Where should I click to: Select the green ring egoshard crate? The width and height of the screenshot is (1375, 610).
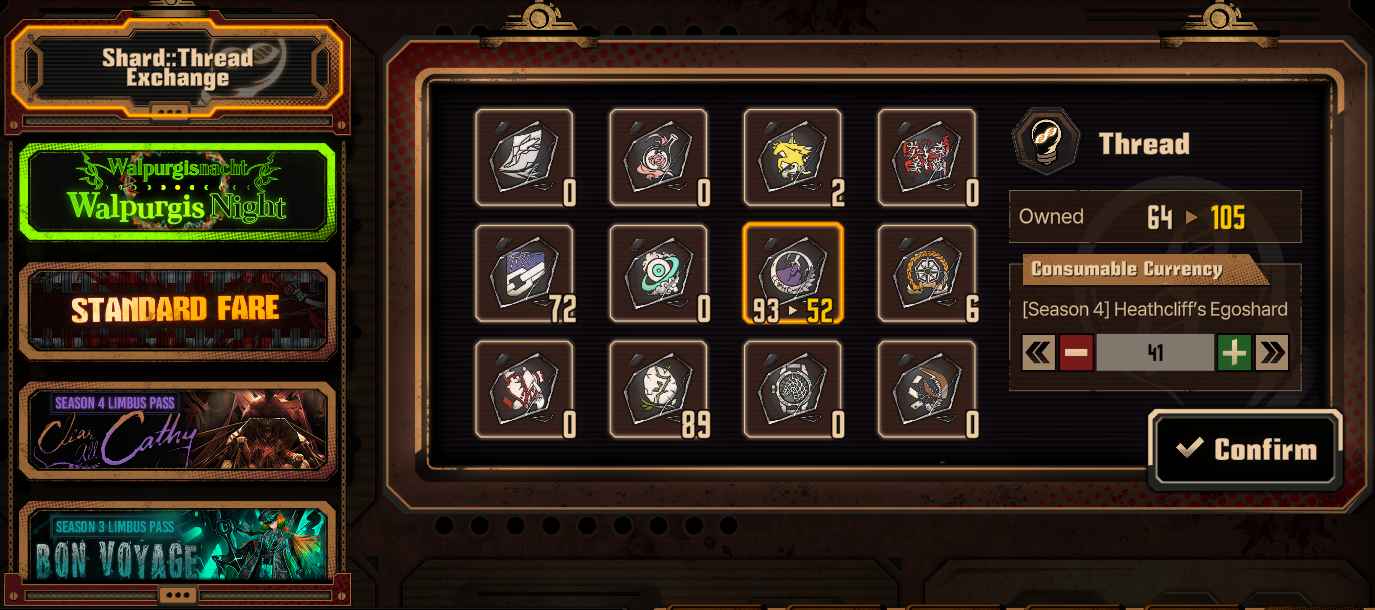658,273
